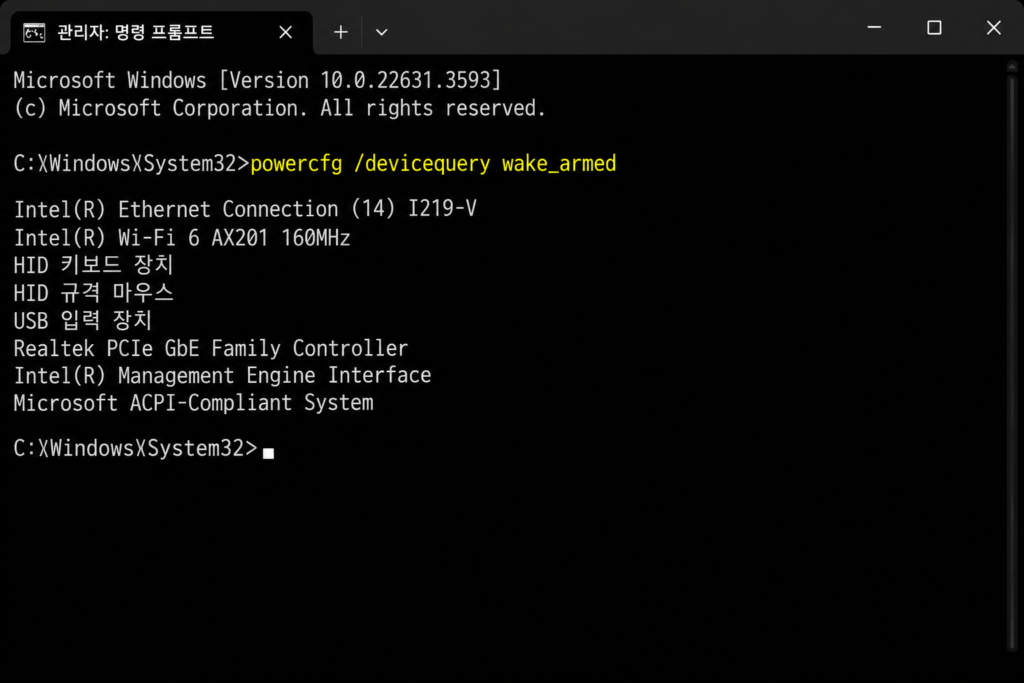The width and height of the screenshot is (1024, 683).
Task: Open a new tab with plus button
Action: click(341, 32)
